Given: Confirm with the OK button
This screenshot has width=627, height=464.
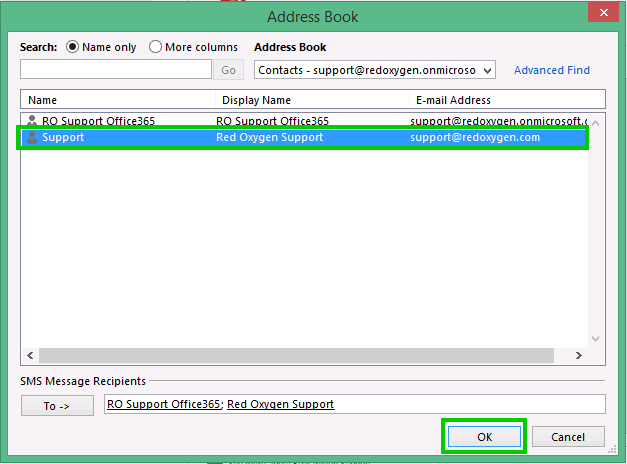Looking at the screenshot, I should tap(484, 437).
